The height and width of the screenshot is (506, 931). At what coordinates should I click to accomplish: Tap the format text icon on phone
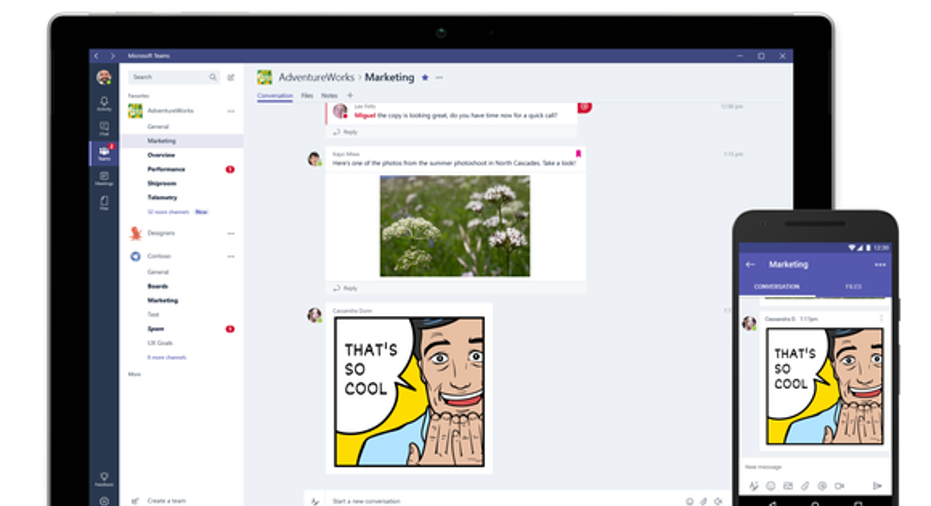753,486
